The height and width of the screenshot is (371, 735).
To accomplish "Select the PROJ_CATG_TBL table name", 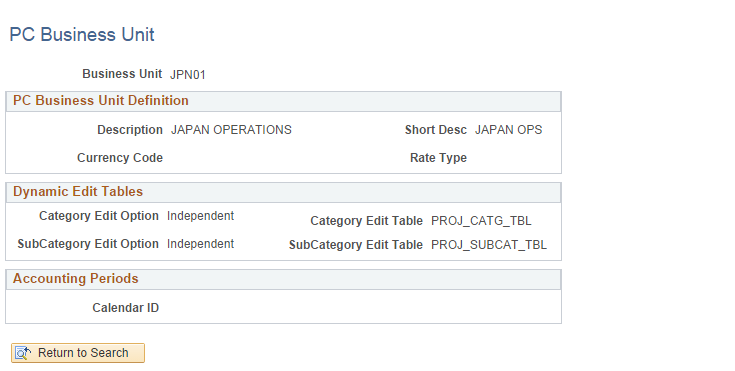I will point(481,221).
